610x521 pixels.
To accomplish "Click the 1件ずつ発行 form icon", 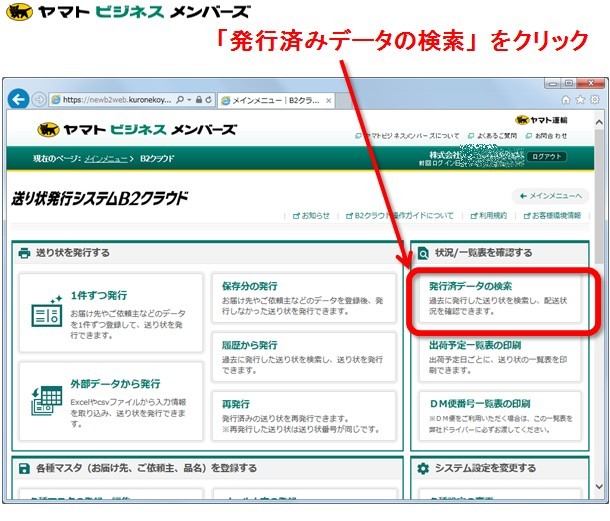I will (47, 312).
